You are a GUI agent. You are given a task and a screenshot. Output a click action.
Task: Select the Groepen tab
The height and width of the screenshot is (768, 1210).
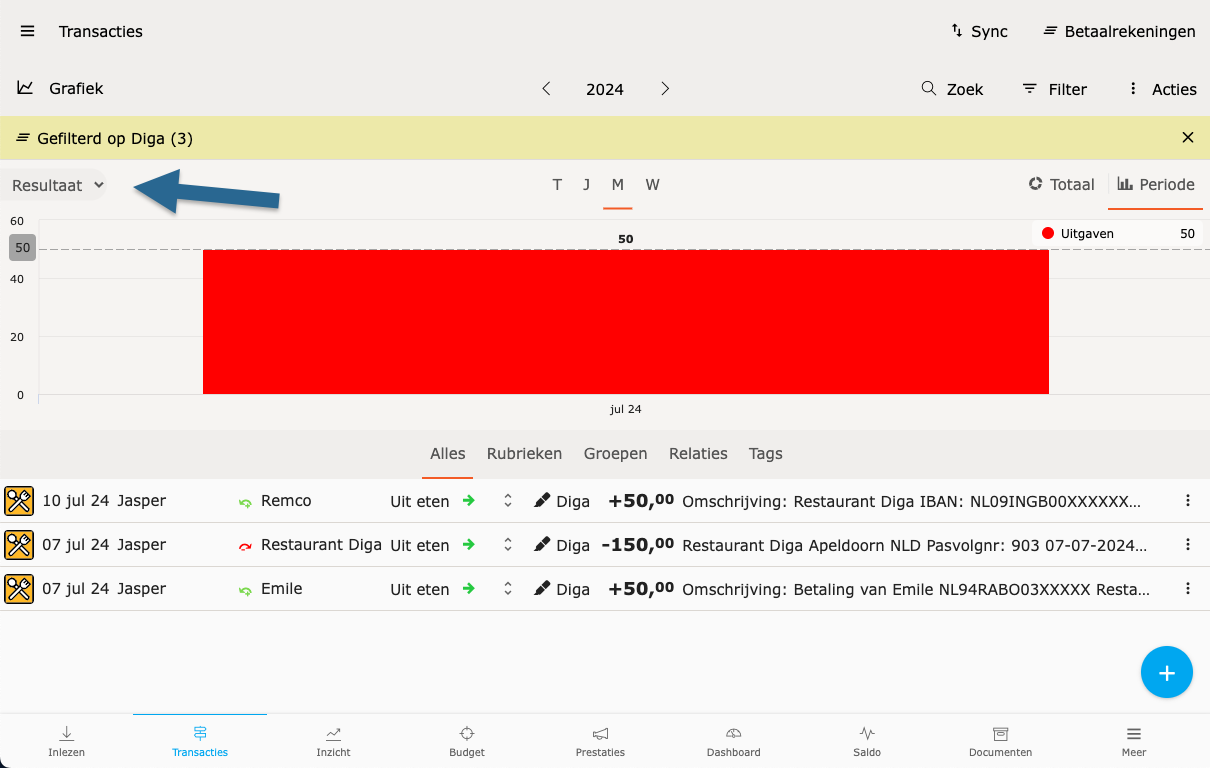(x=616, y=454)
